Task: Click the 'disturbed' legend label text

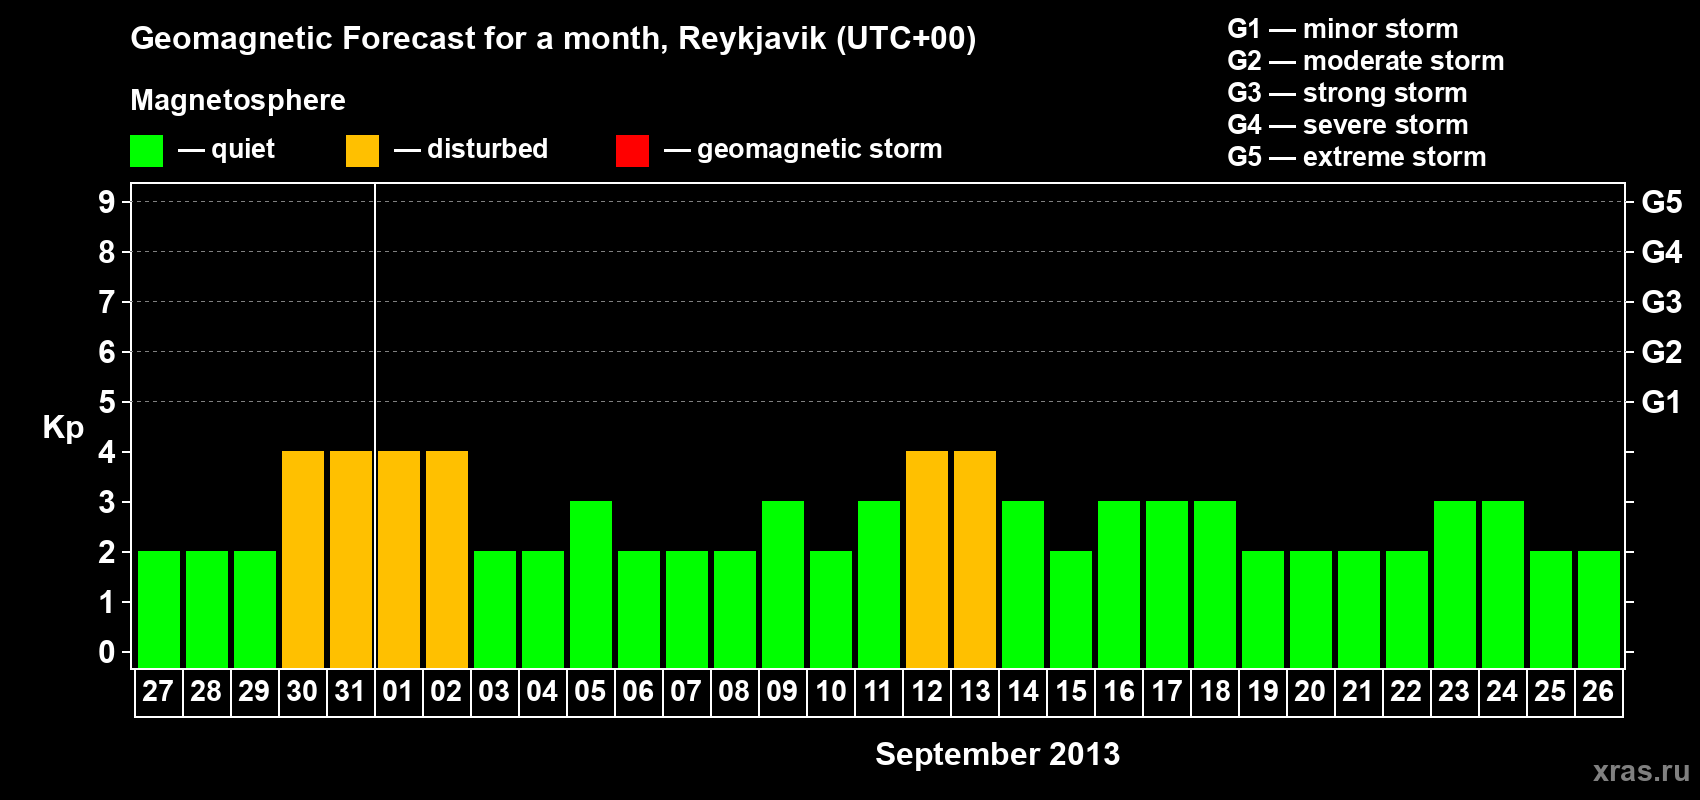Action: point(487,149)
